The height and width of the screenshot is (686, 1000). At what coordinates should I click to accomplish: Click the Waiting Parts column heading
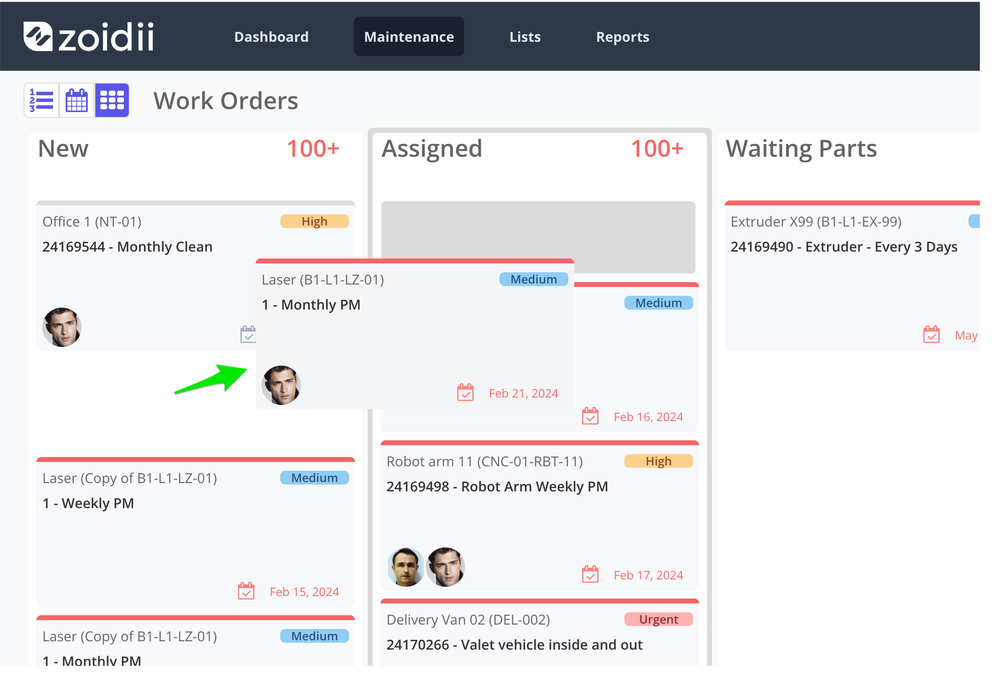point(801,149)
